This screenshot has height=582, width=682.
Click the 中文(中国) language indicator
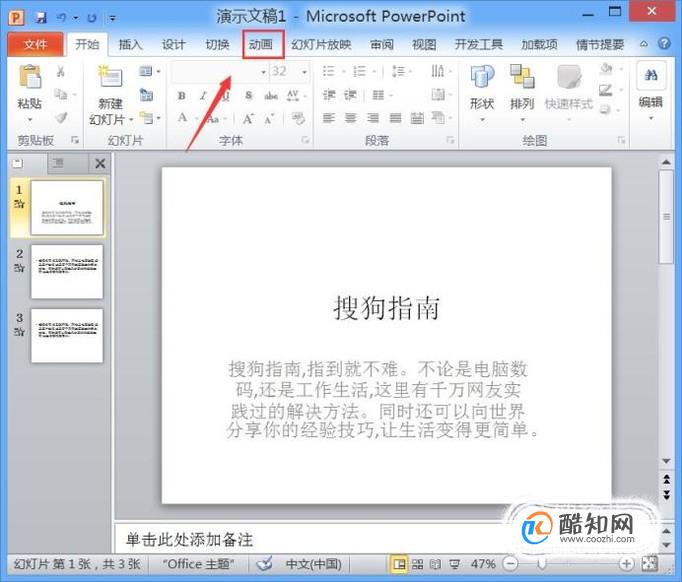313,564
